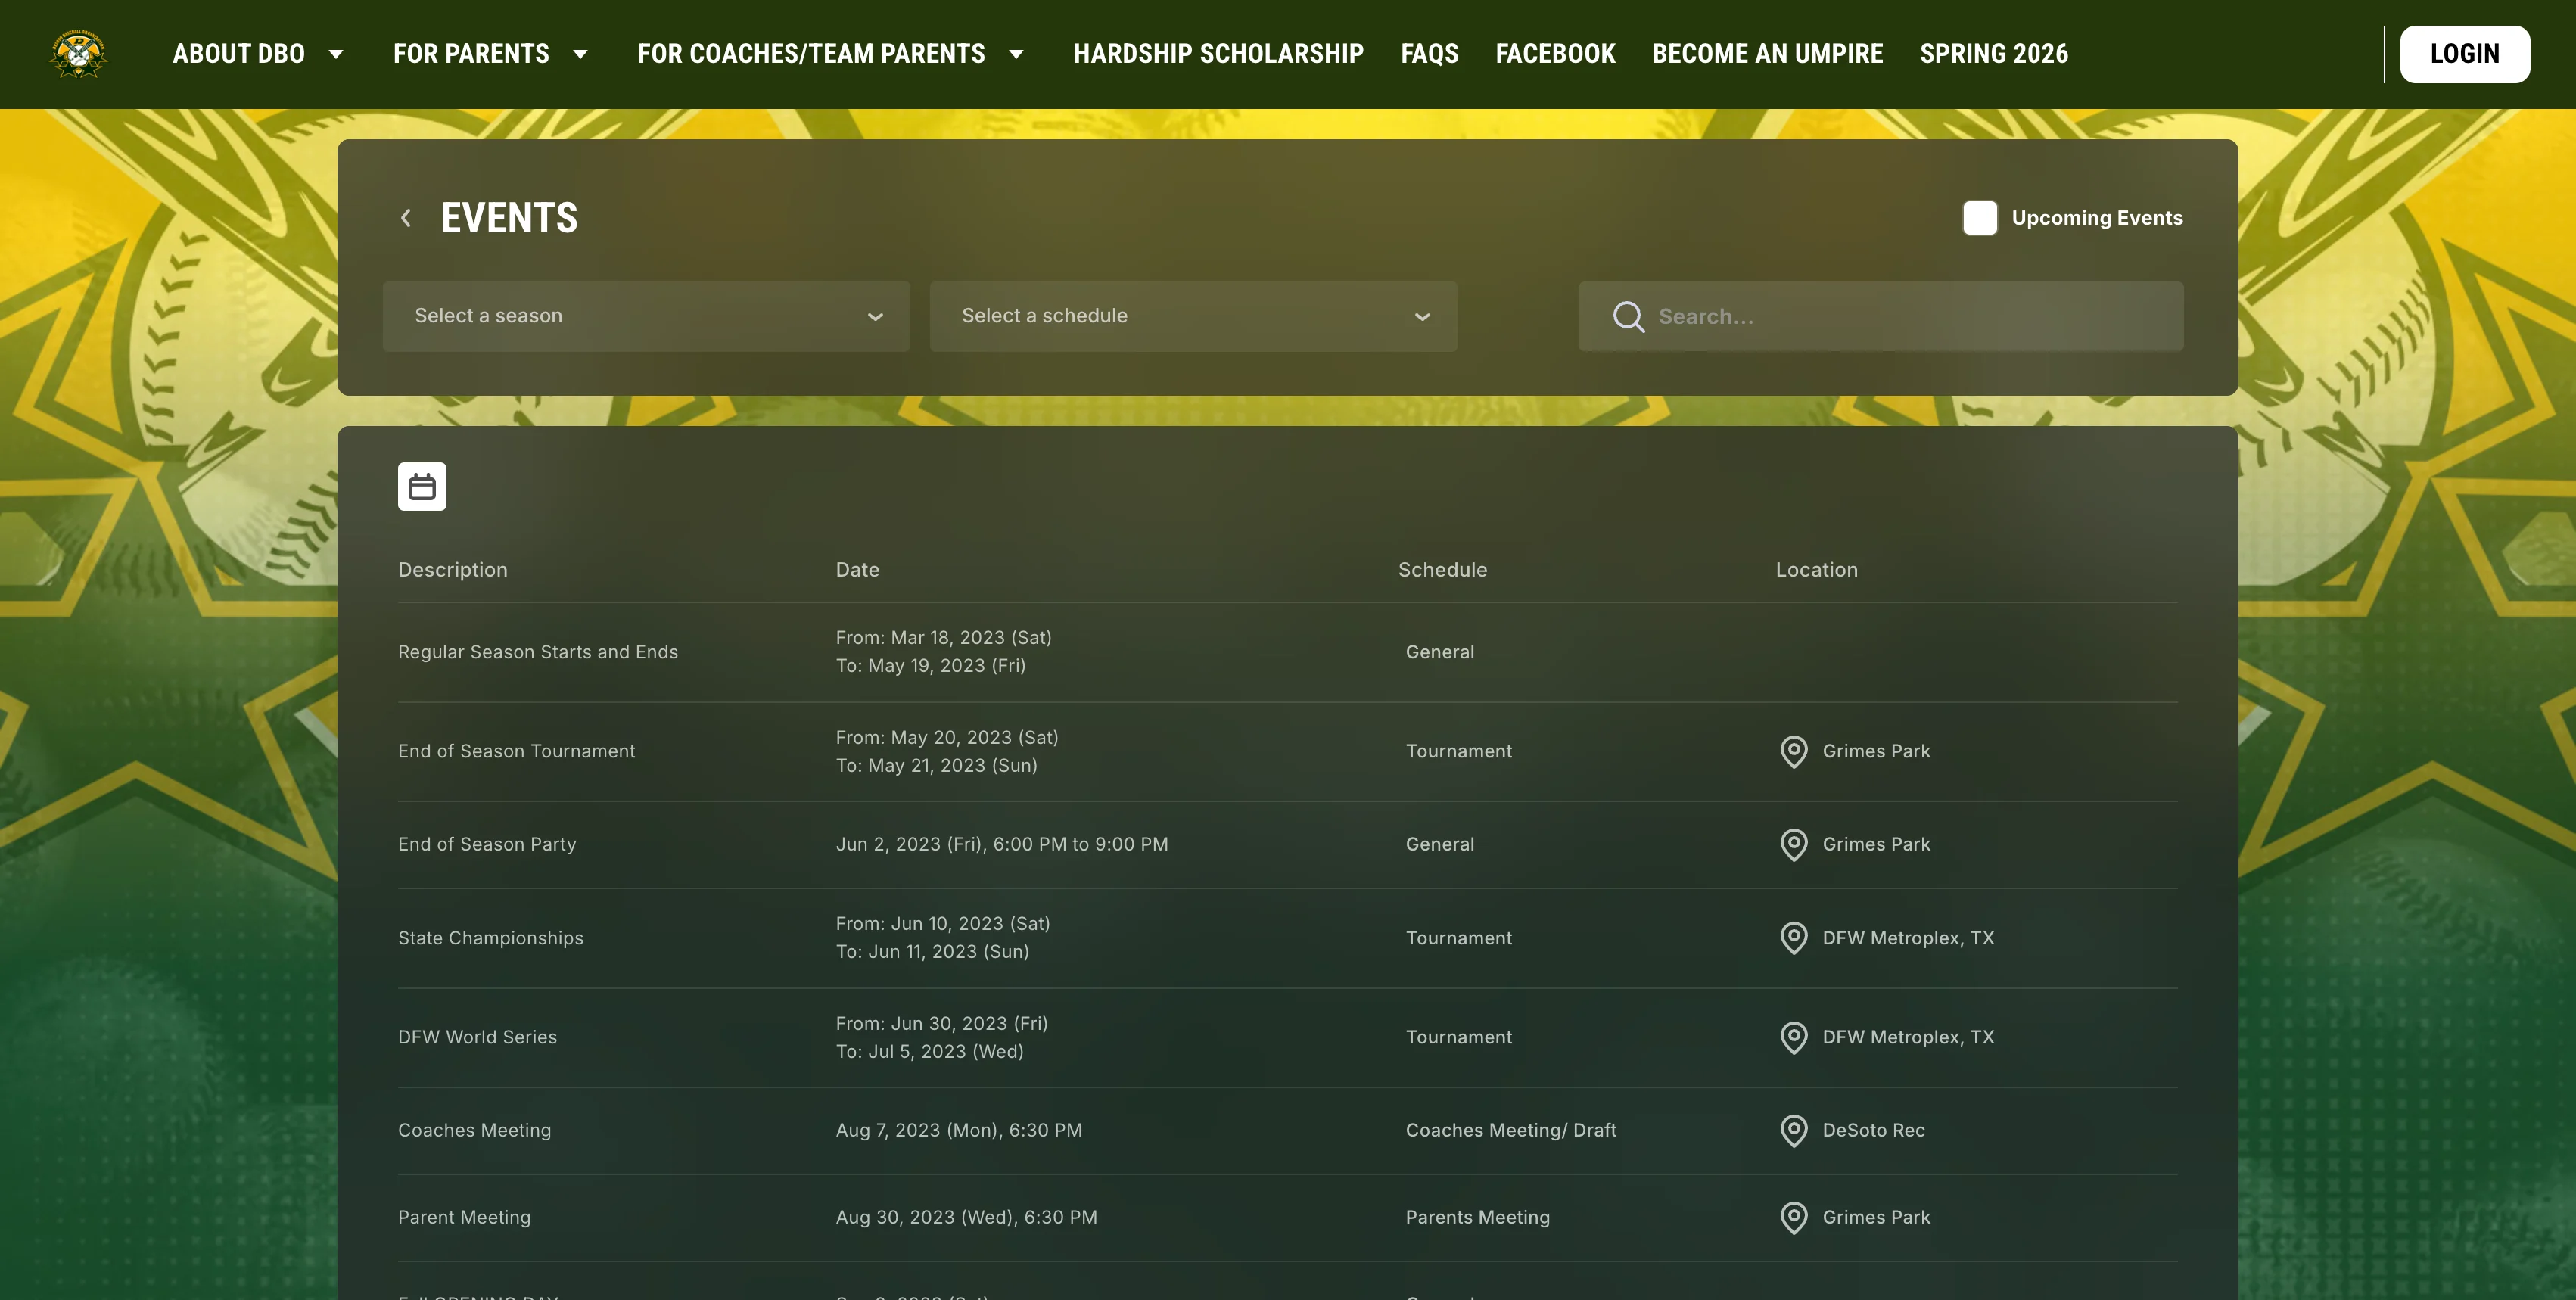Open FOR COACHES/TEAM PARENTS menu
The height and width of the screenshot is (1300, 2576).
[811, 54]
